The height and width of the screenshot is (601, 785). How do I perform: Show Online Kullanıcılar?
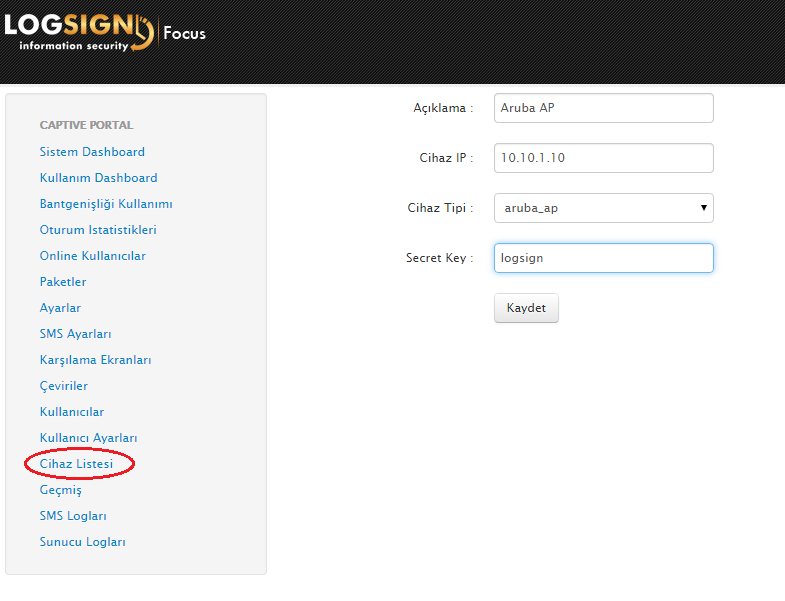point(93,256)
